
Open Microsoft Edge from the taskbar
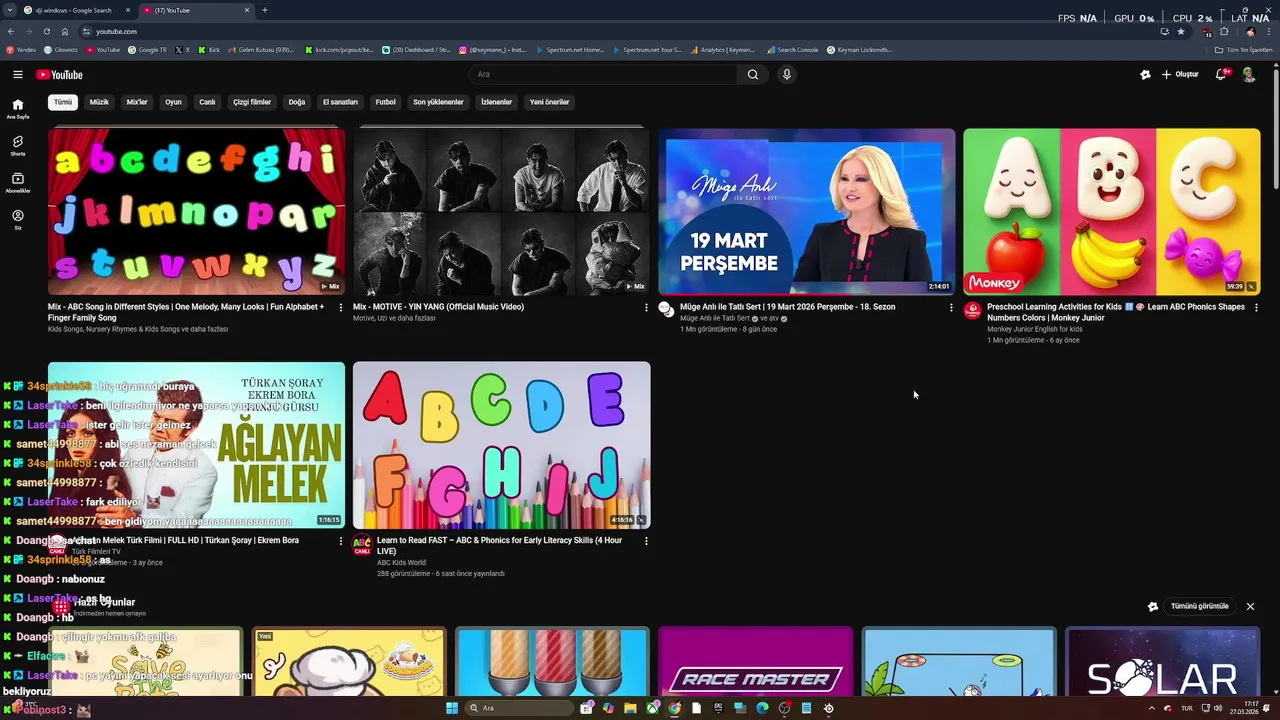pos(762,708)
